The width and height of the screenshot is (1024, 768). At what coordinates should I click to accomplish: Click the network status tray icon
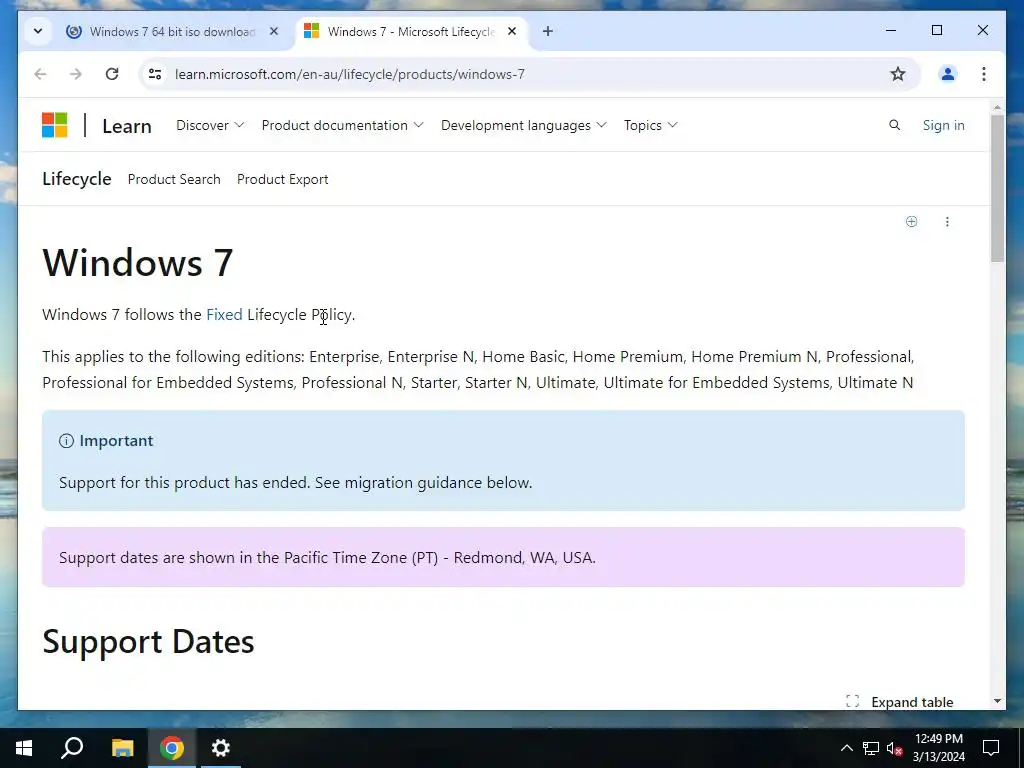click(x=871, y=748)
